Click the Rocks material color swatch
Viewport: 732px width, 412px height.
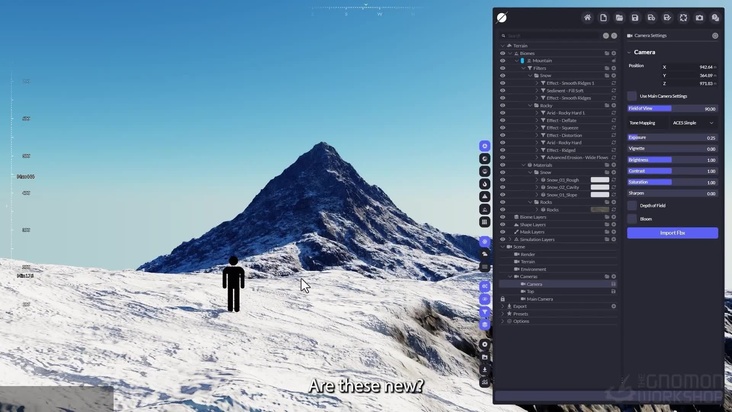600,209
